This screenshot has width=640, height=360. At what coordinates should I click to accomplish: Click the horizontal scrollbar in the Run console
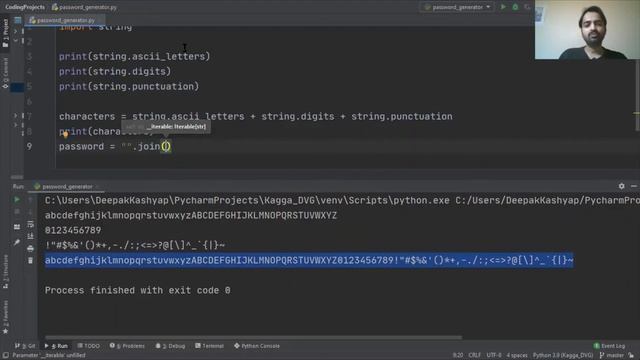[x=253, y=338]
